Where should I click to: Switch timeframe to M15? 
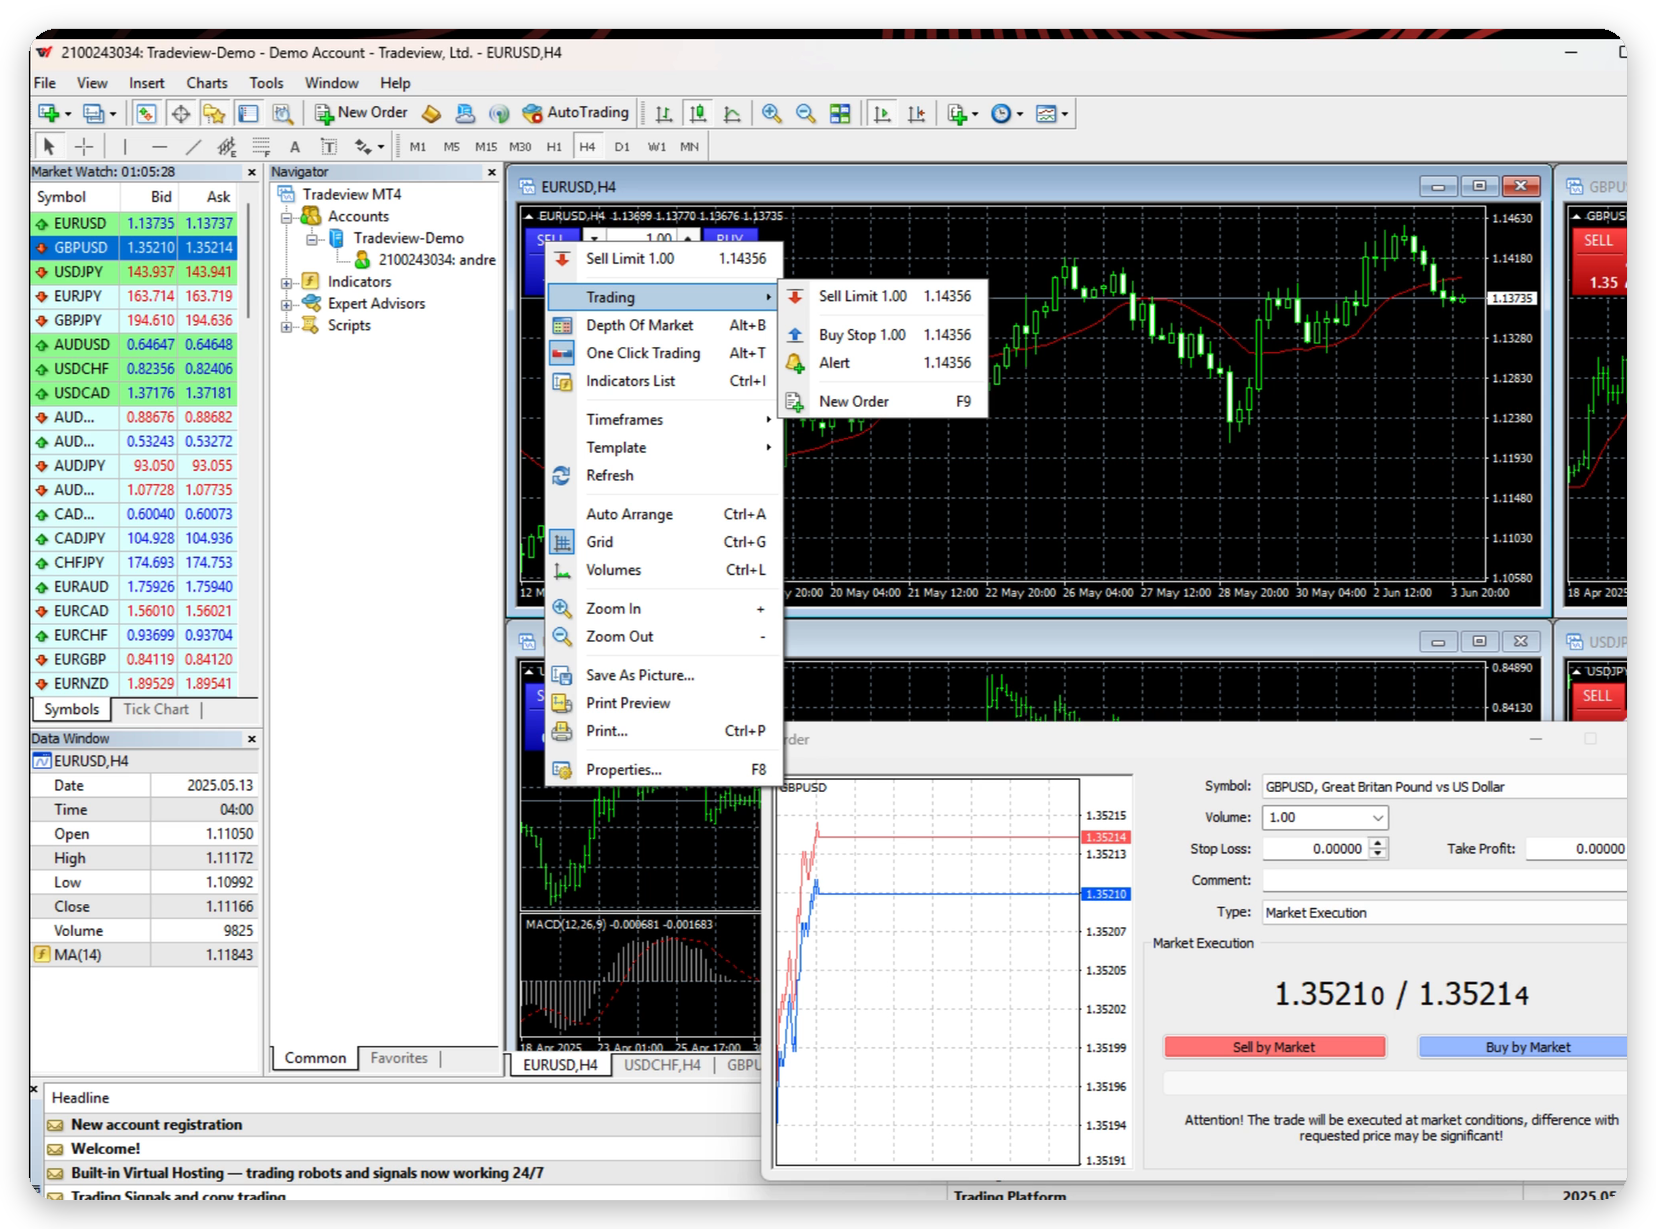[486, 146]
